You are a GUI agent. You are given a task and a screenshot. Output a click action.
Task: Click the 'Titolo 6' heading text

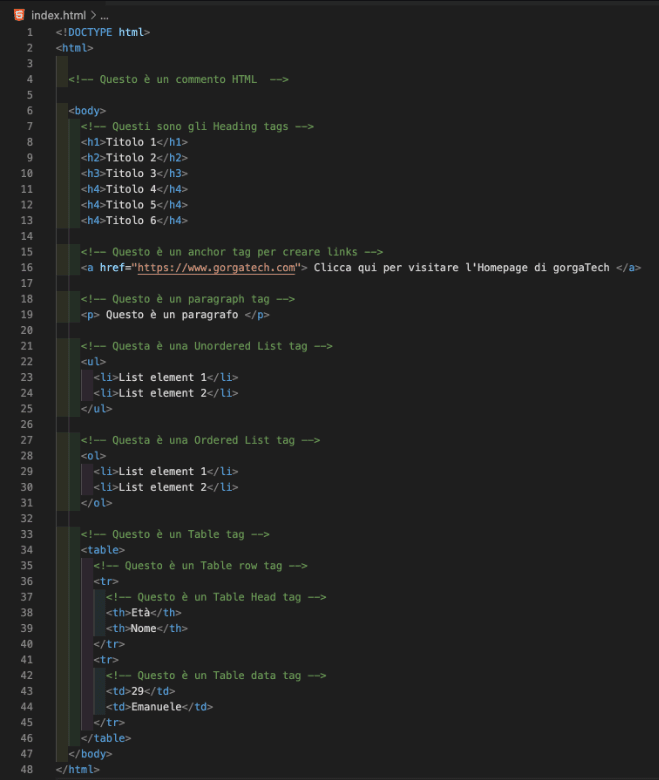tap(131, 220)
